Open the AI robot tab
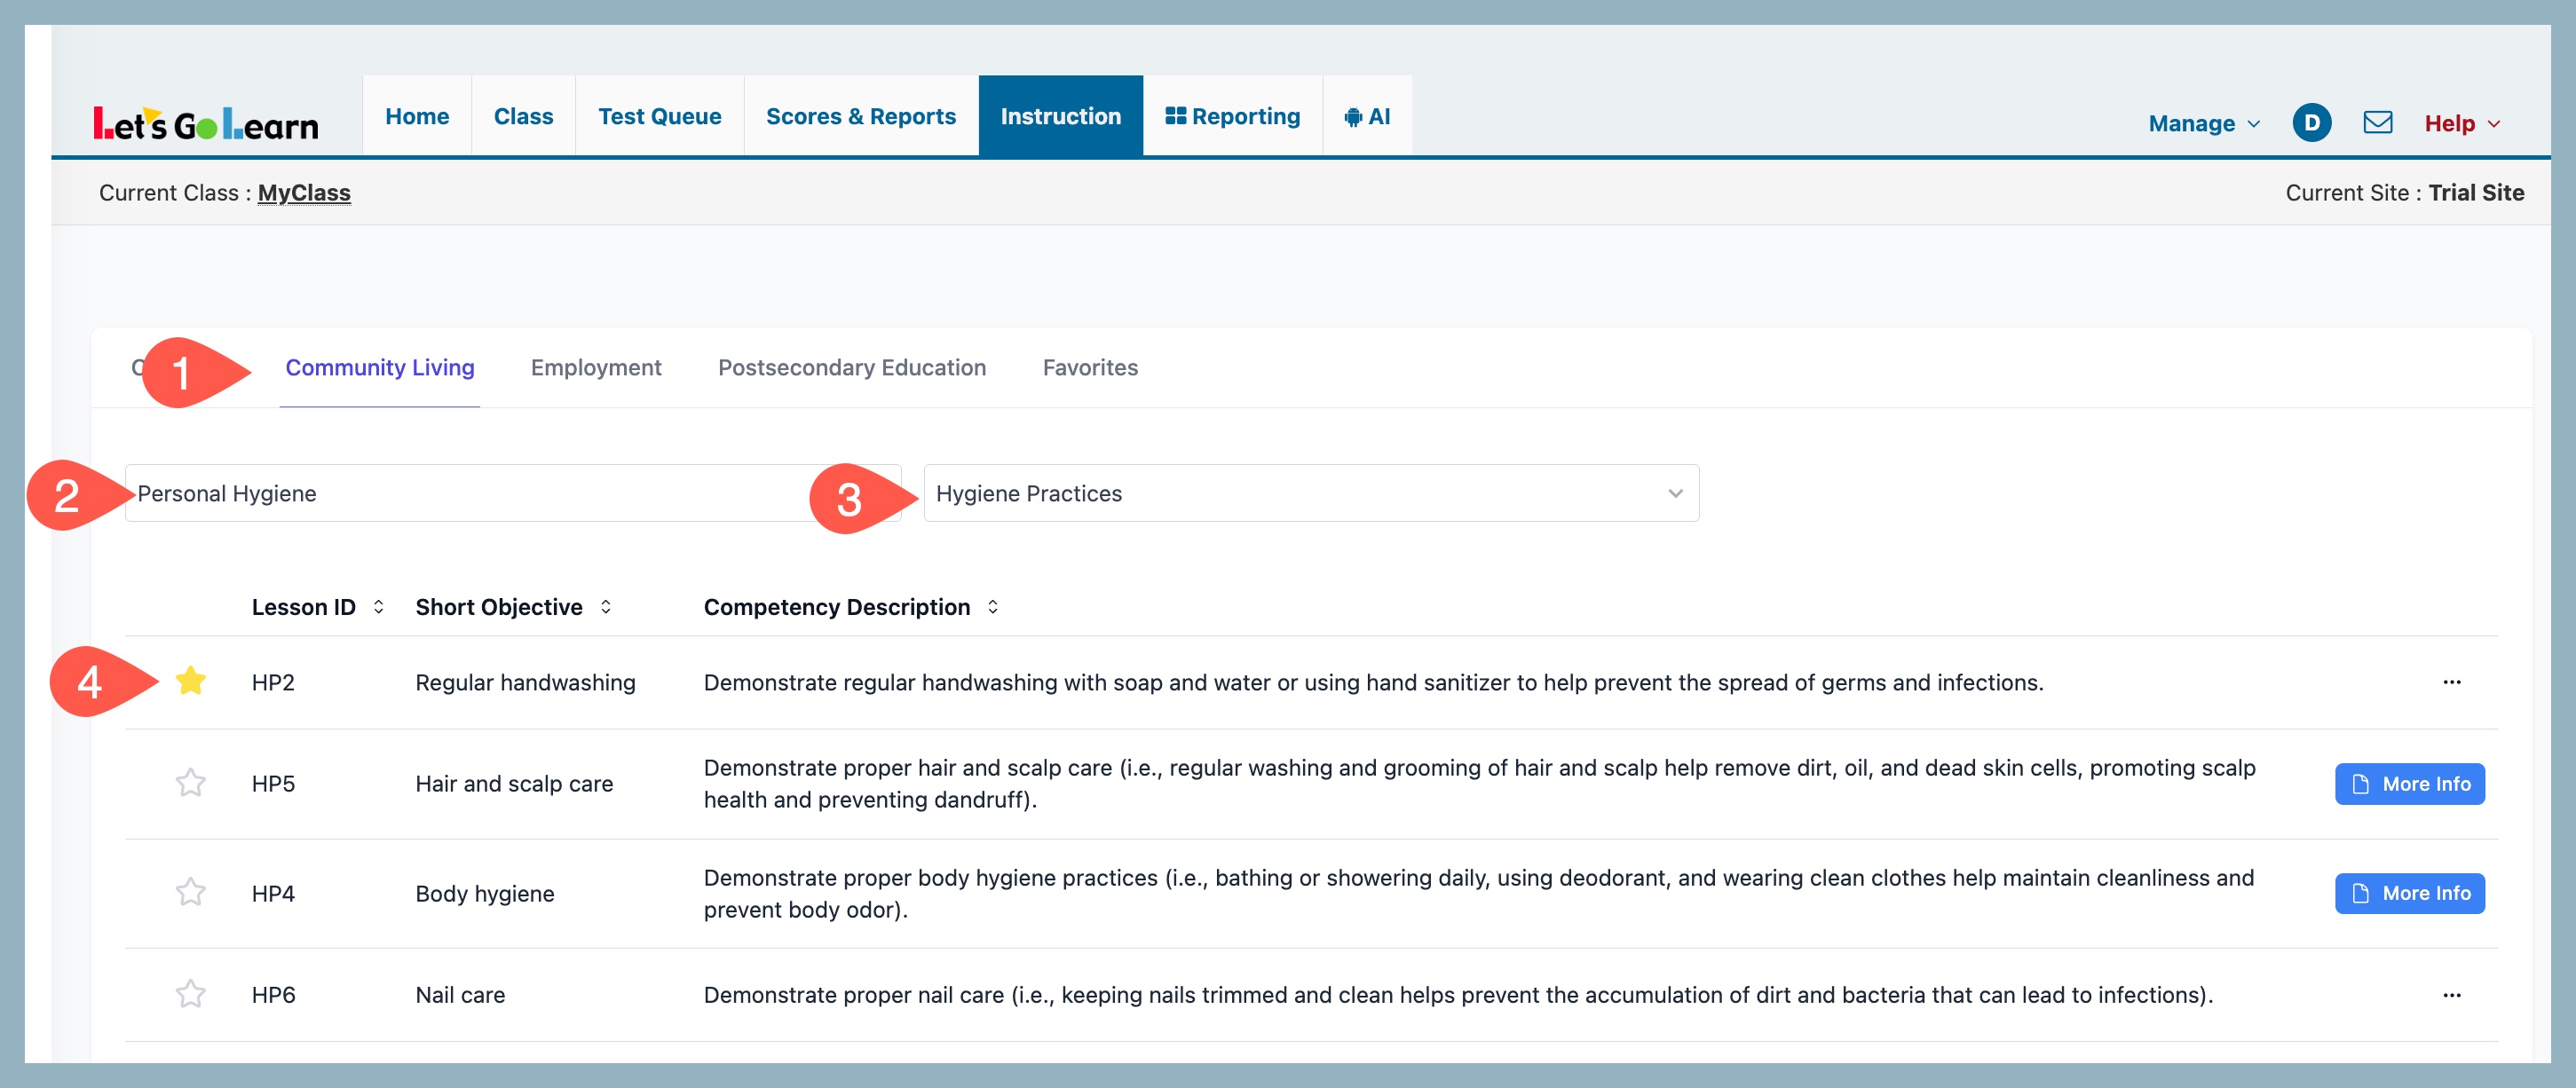This screenshot has width=2576, height=1088. pyautogui.click(x=1367, y=117)
